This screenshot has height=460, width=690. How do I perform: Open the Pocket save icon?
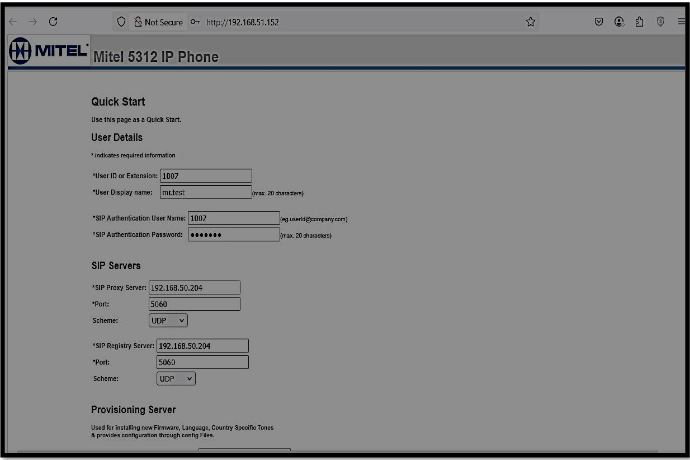[x=598, y=22]
